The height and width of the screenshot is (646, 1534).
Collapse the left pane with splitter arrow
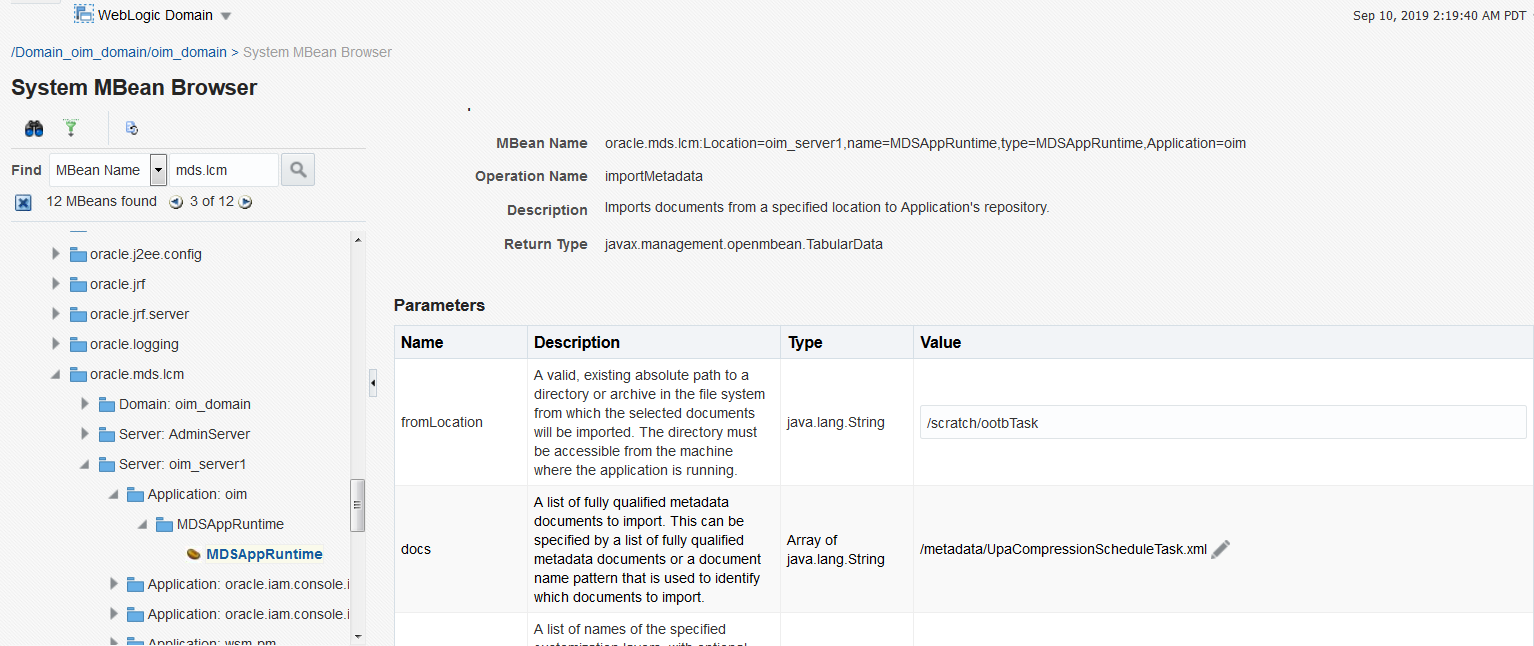pyautogui.click(x=373, y=382)
